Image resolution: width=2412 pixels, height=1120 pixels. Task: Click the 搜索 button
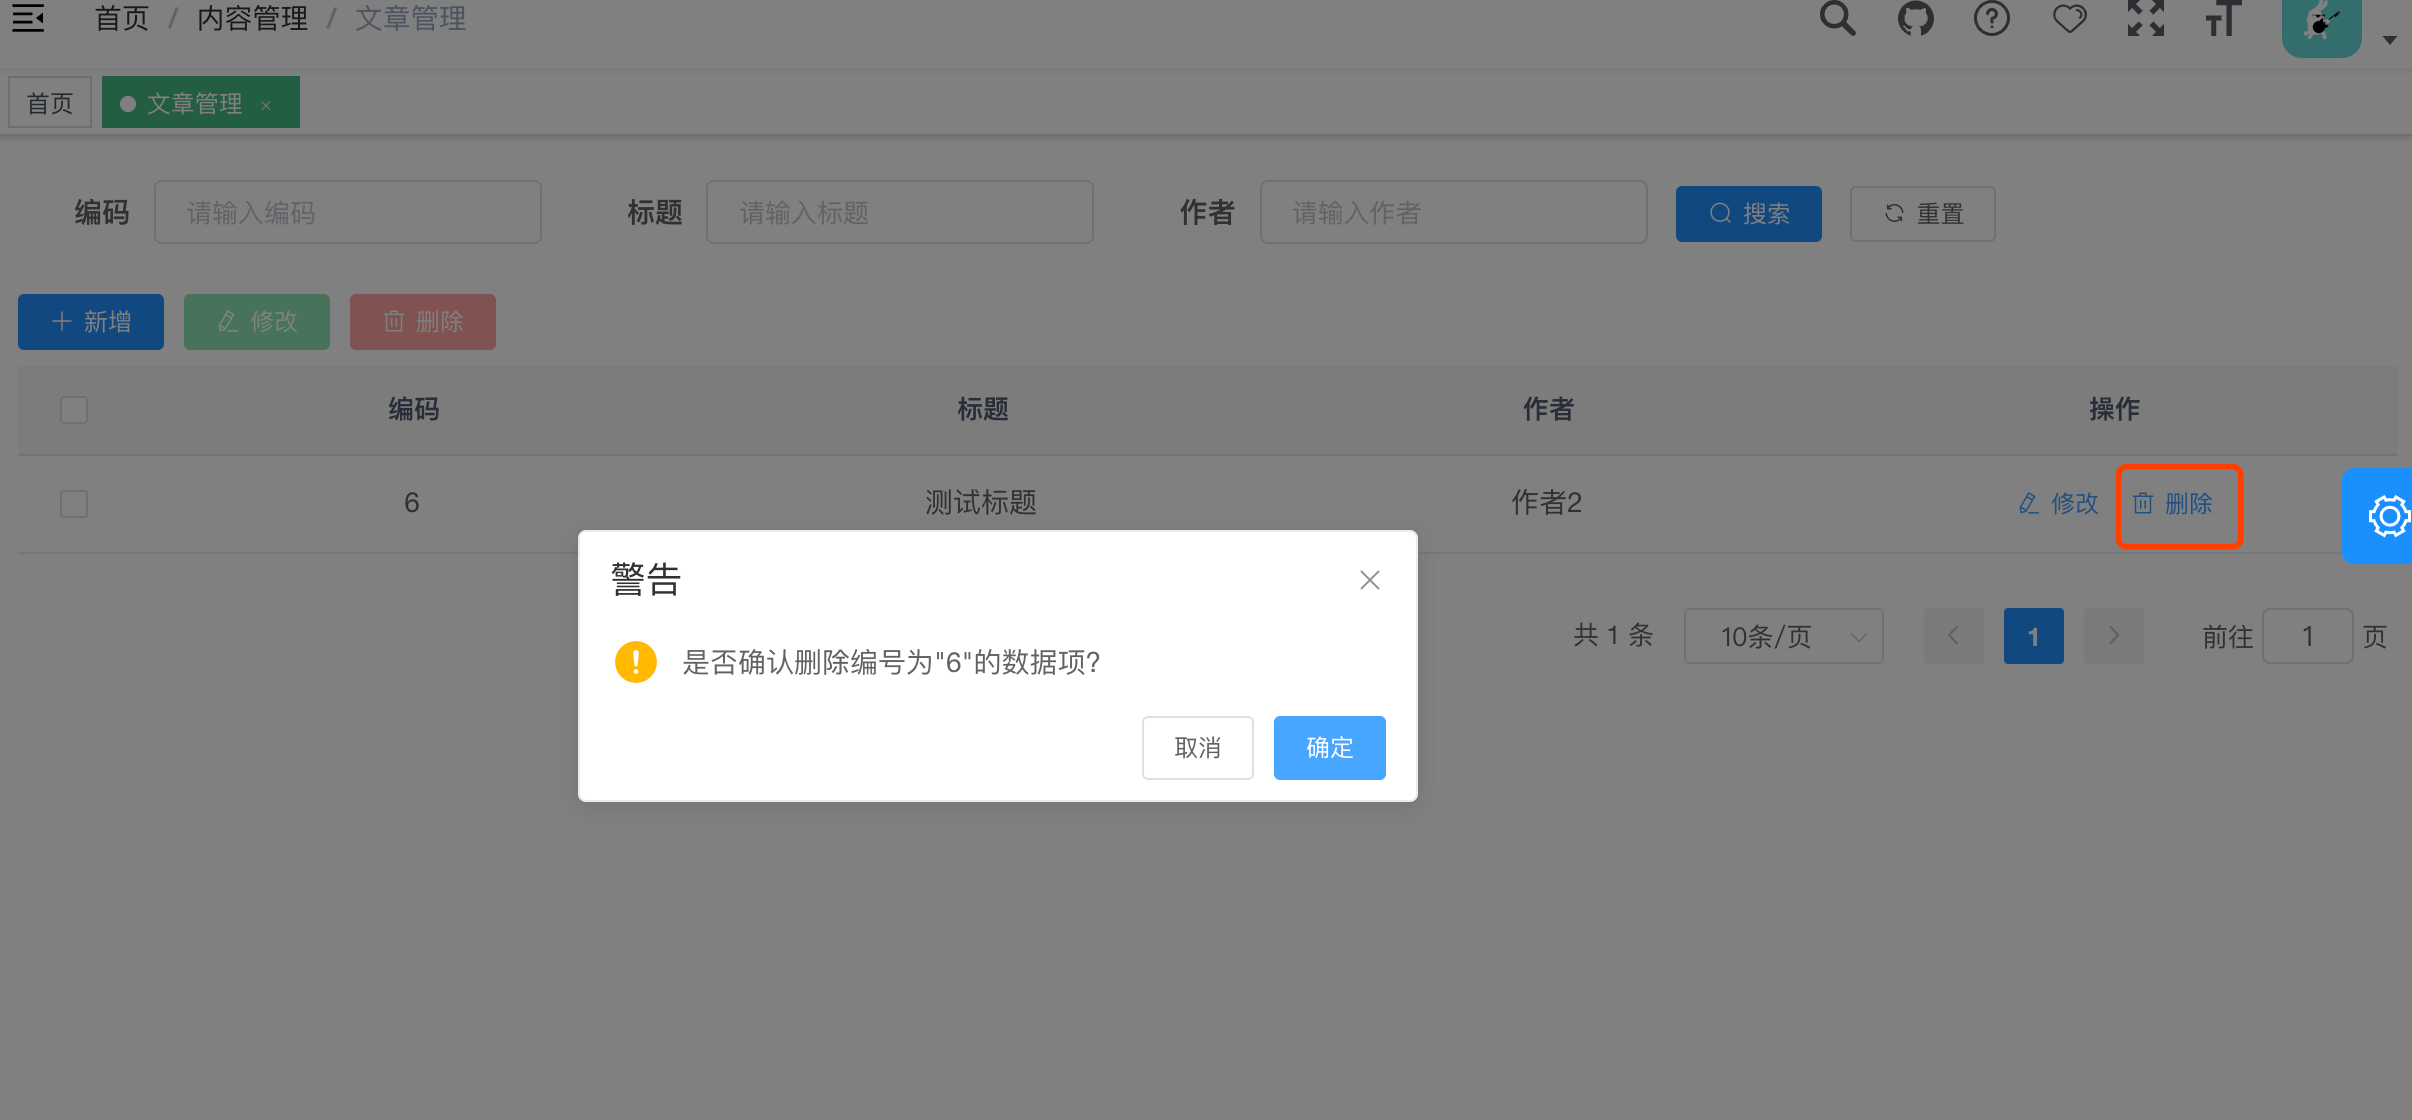pyautogui.click(x=1748, y=214)
